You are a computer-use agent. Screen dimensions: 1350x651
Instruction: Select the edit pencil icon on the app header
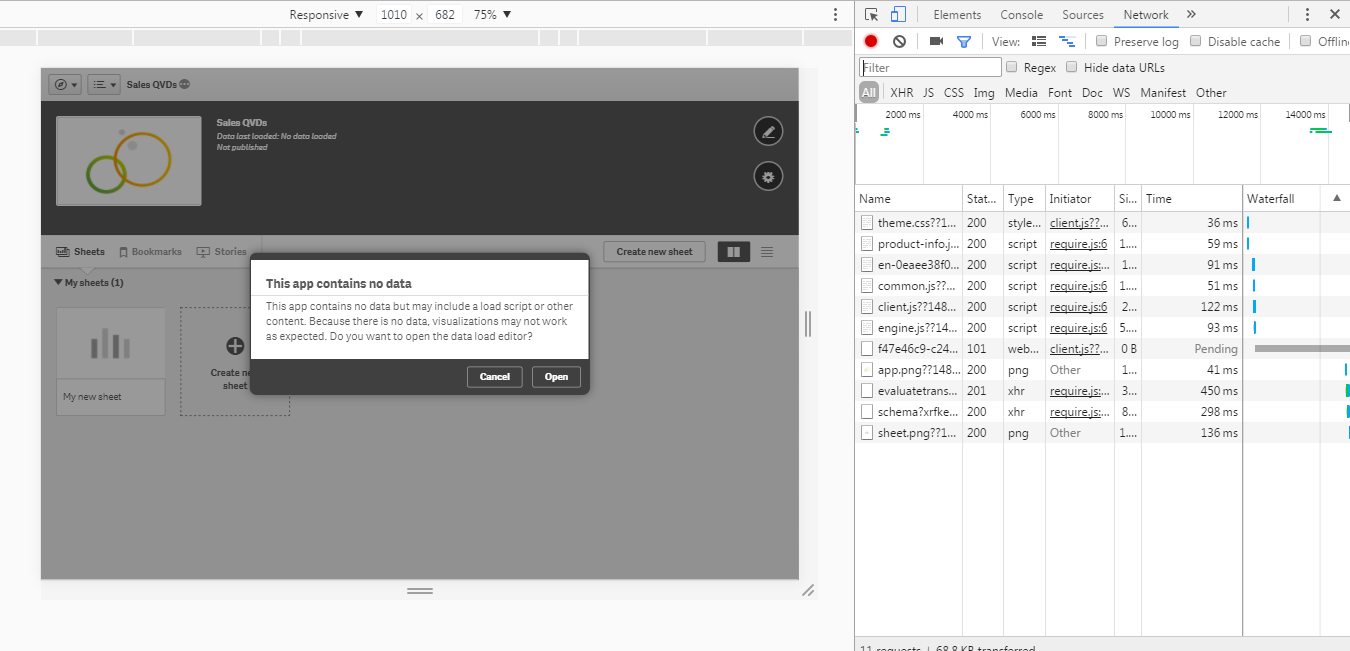pyautogui.click(x=767, y=131)
